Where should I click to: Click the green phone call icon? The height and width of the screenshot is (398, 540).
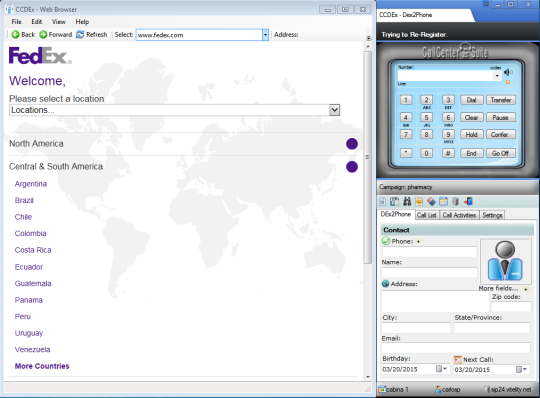point(386,241)
